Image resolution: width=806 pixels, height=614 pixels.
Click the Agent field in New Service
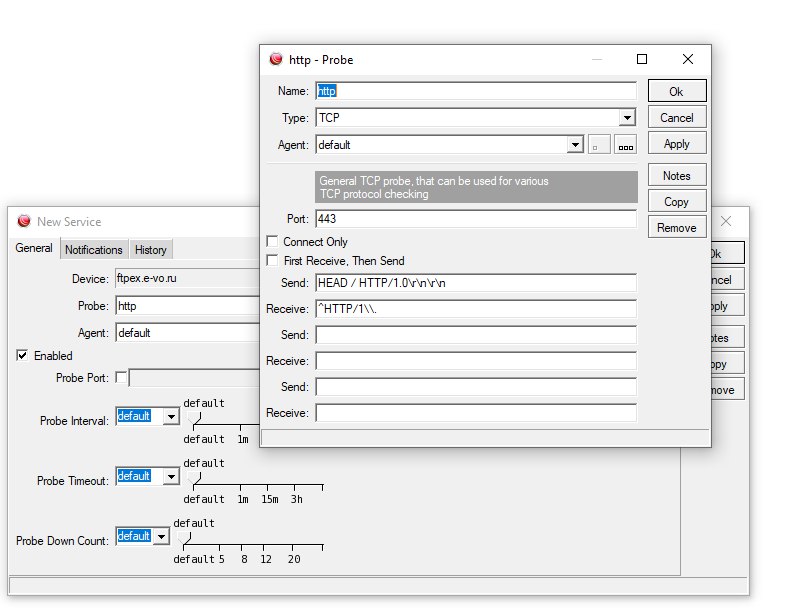click(188, 333)
